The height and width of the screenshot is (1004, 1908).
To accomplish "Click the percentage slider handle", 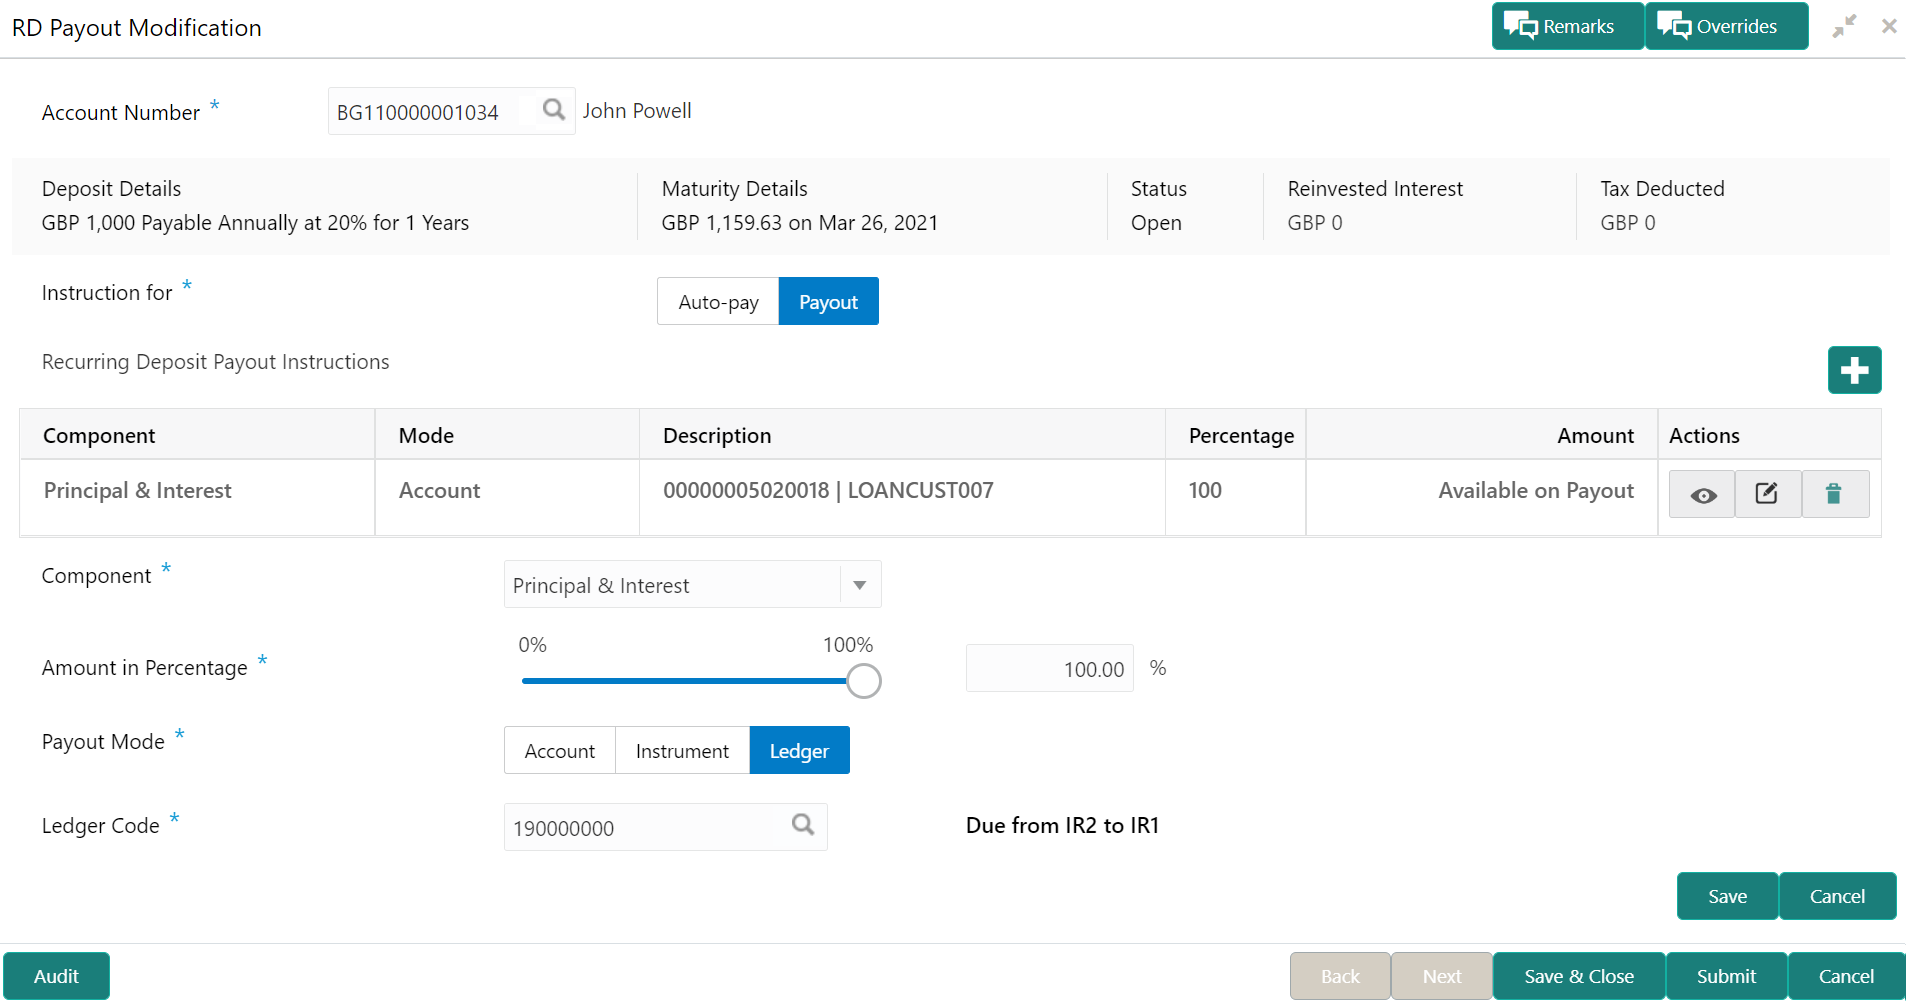I will [x=864, y=681].
